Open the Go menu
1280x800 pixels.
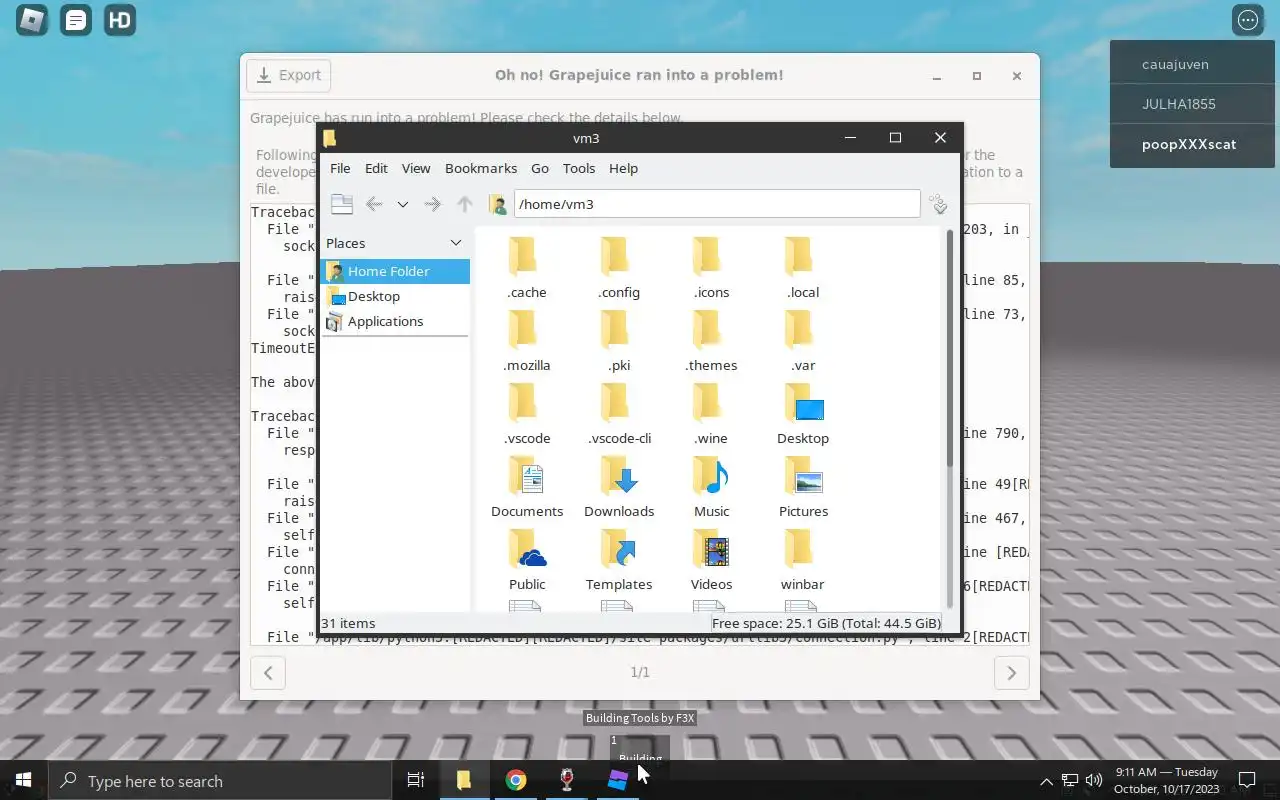540,168
